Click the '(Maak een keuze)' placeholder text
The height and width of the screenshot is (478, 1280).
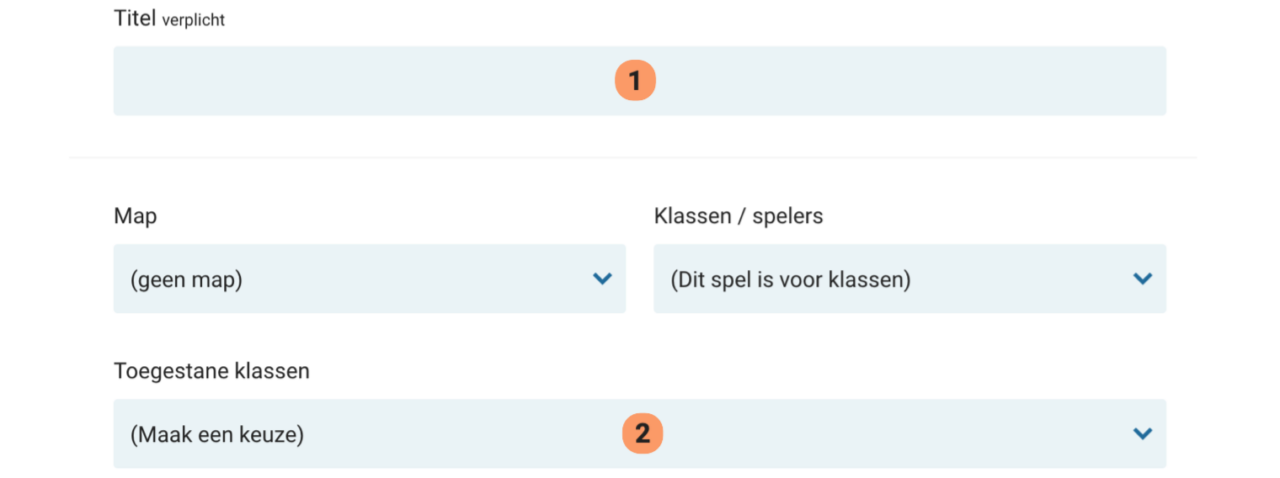pos(217,435)
